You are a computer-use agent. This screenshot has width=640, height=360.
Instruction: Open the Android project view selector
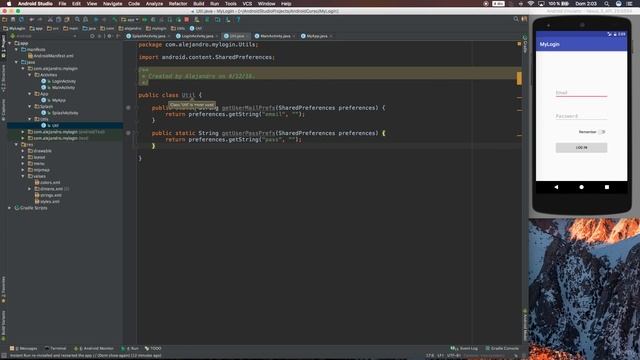tap(44, 36)
